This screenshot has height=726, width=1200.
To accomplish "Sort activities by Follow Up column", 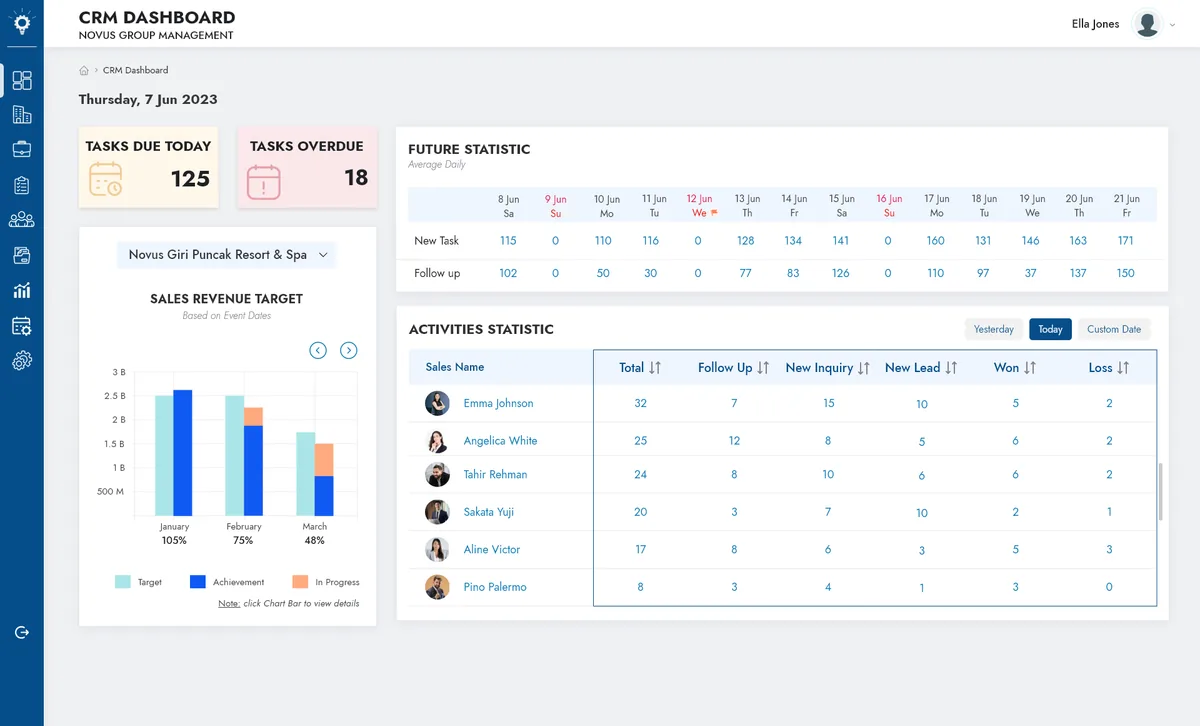I will click(x=763, y=368).
